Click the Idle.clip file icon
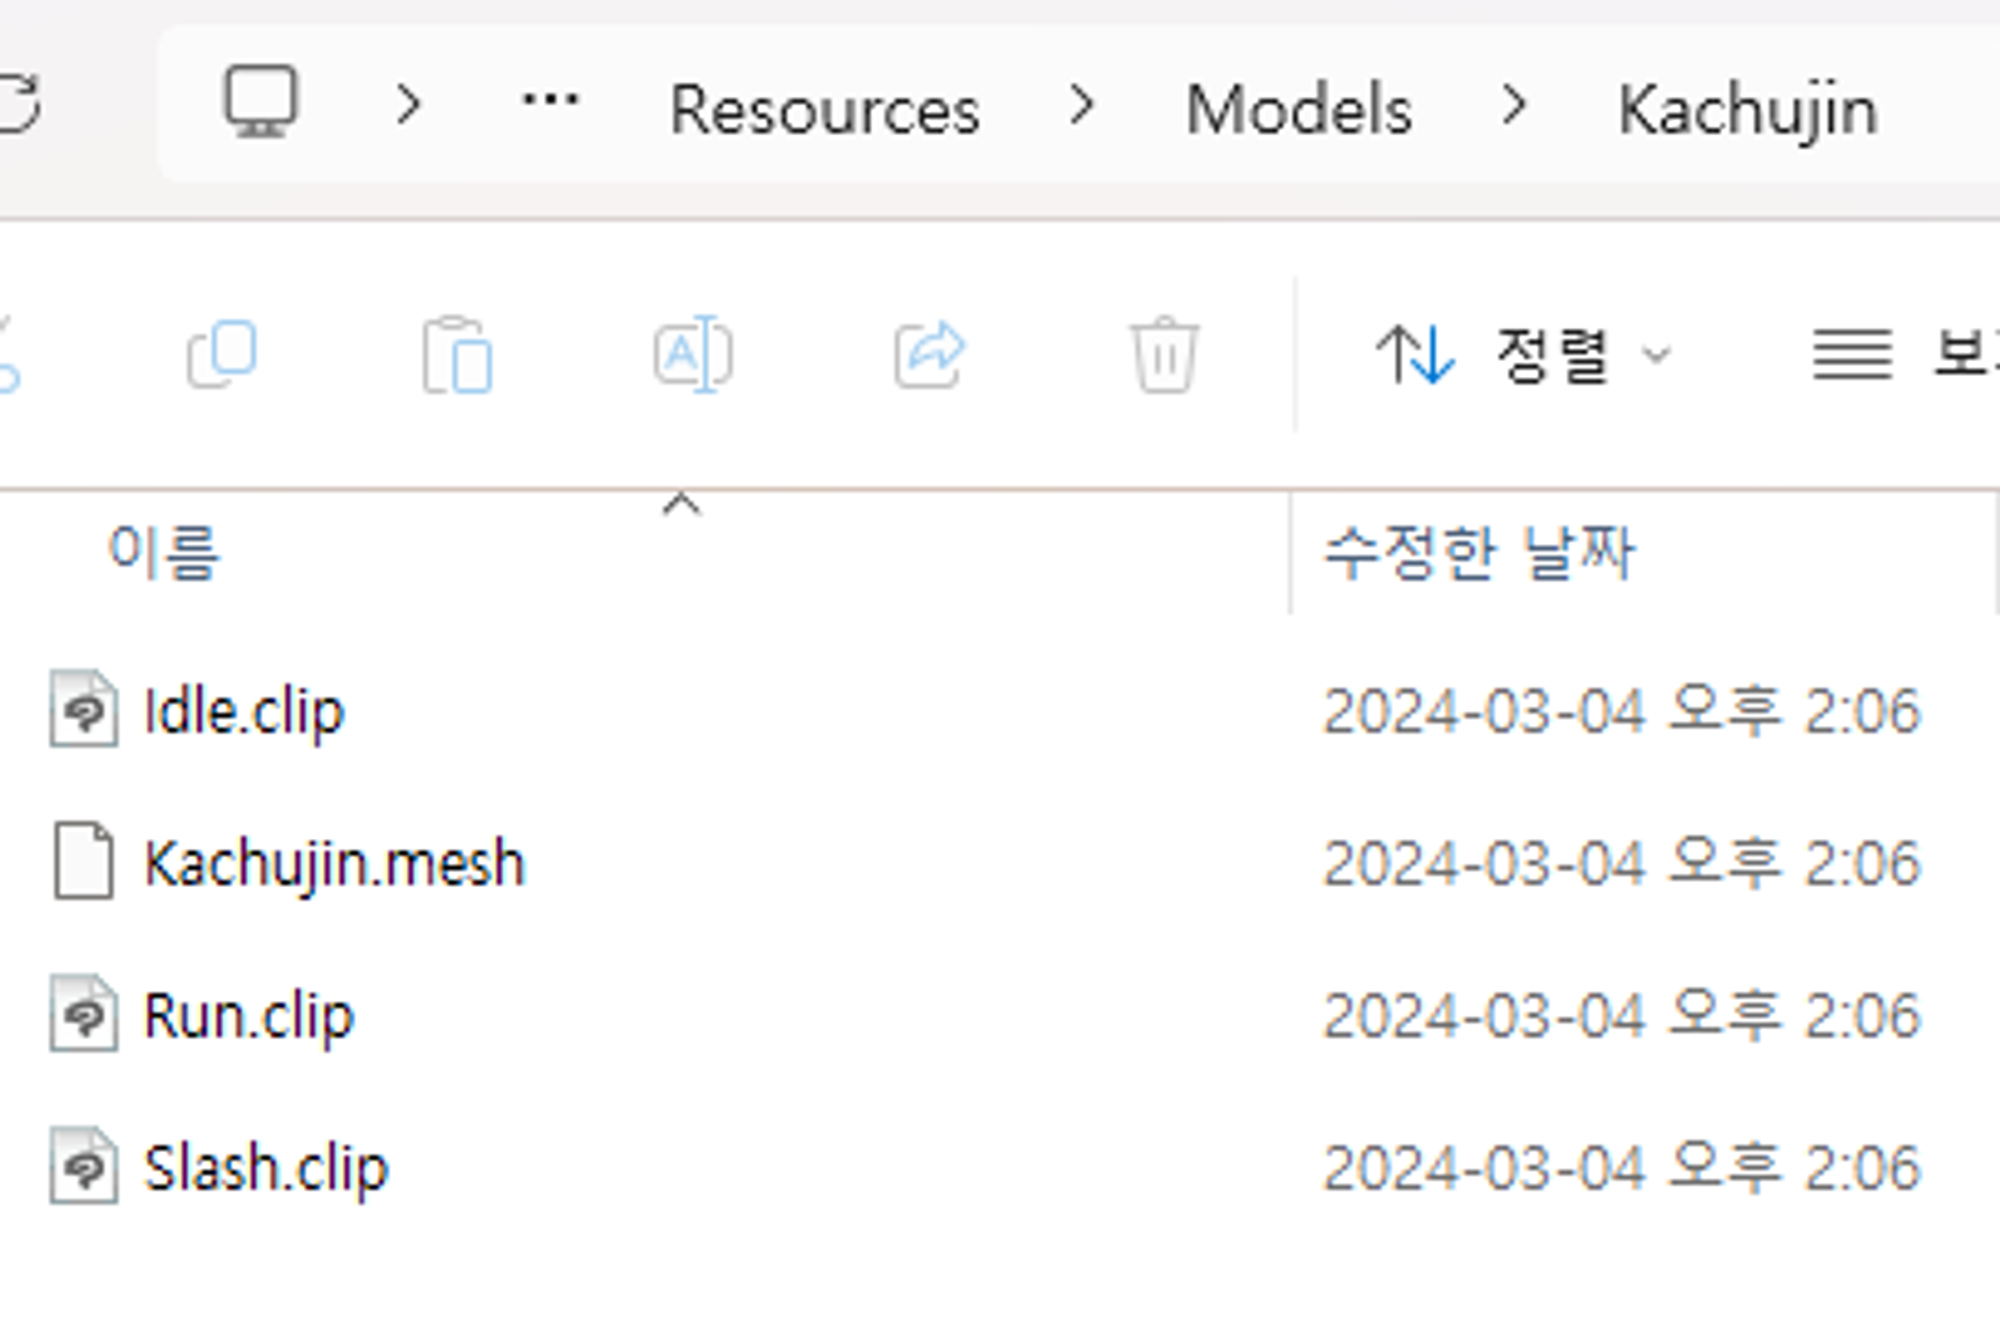Viewport: 2000px width, 1317px height. click(x=84, y=709)
